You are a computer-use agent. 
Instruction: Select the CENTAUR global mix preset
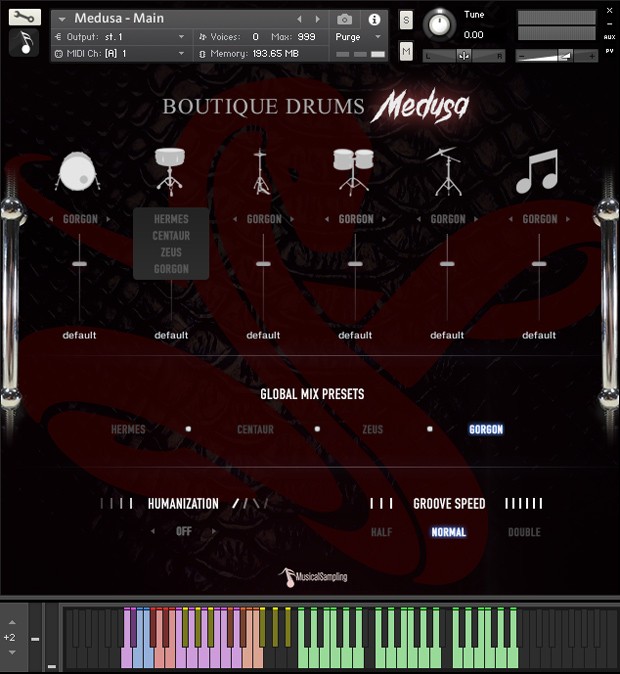point(255,429)
